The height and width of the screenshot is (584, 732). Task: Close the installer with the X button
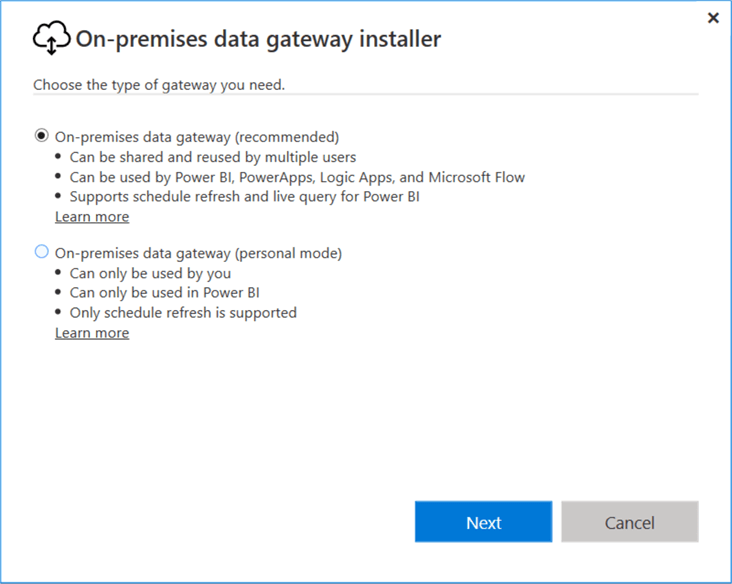pyautogui.click(x=713, y=18)
